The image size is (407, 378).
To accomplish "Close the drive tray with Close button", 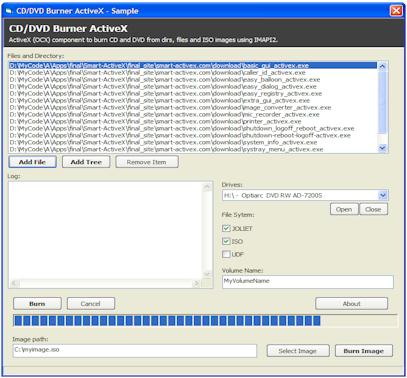I will coord(373,209).
